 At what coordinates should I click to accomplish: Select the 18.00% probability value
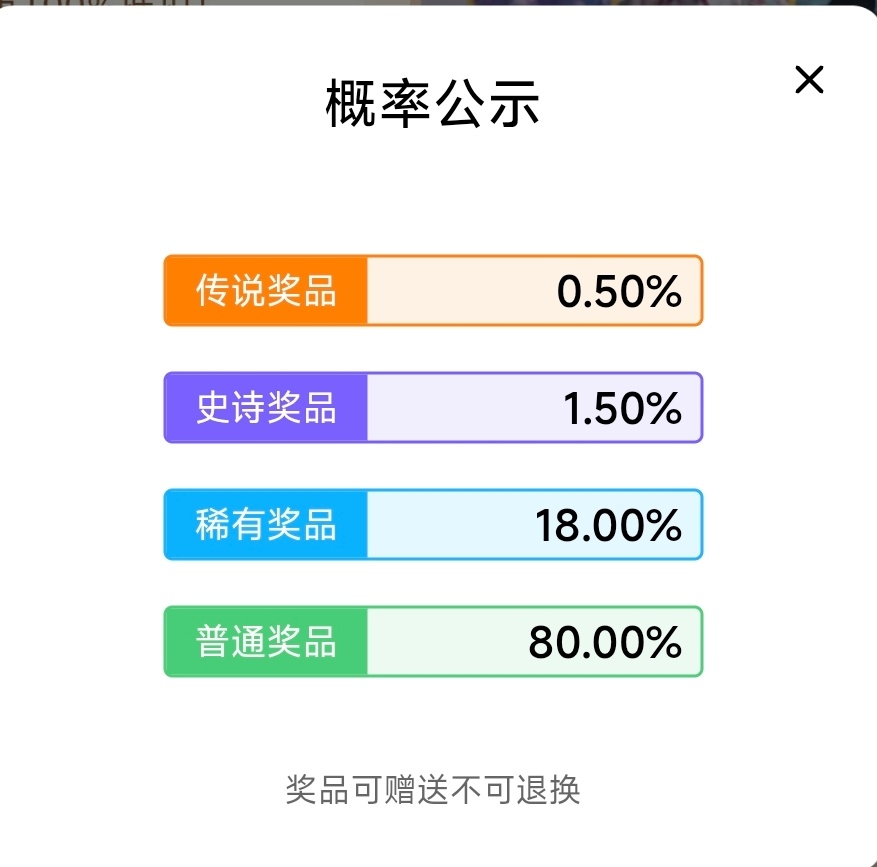609,526
